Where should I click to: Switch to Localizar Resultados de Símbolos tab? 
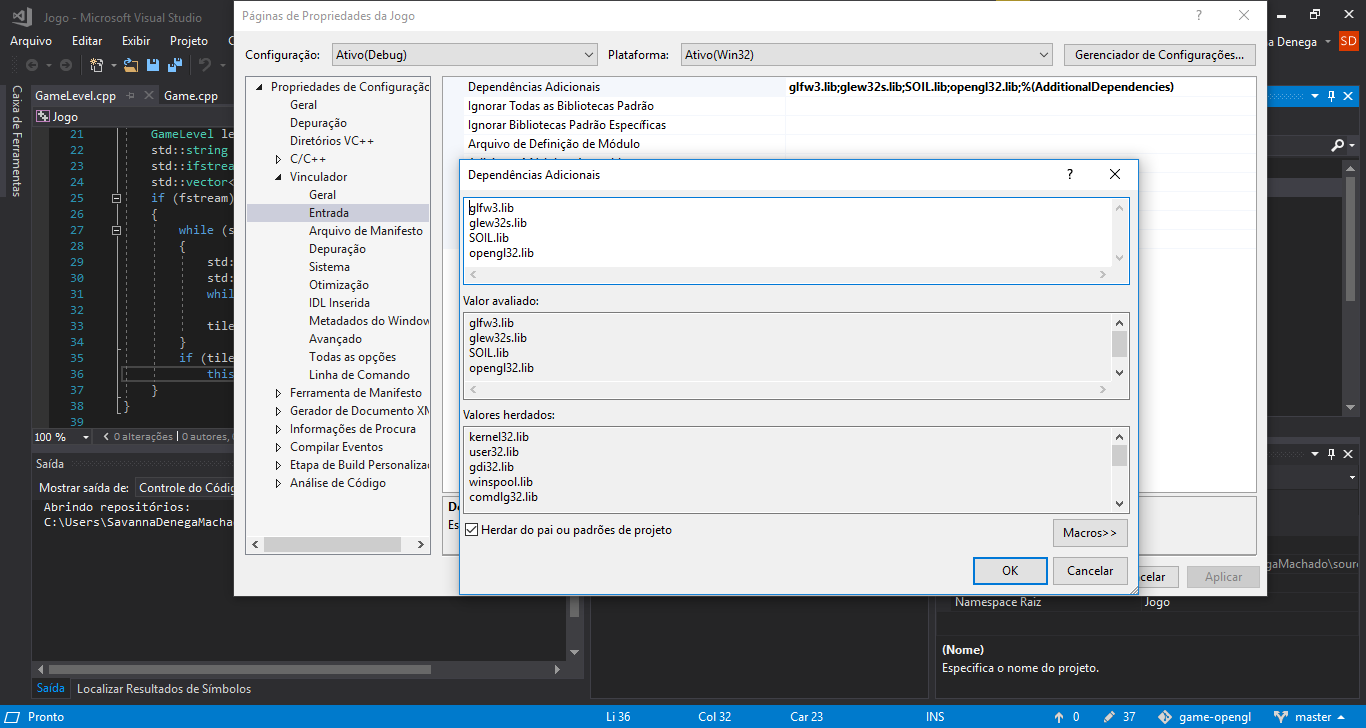(x=164, y=689)
